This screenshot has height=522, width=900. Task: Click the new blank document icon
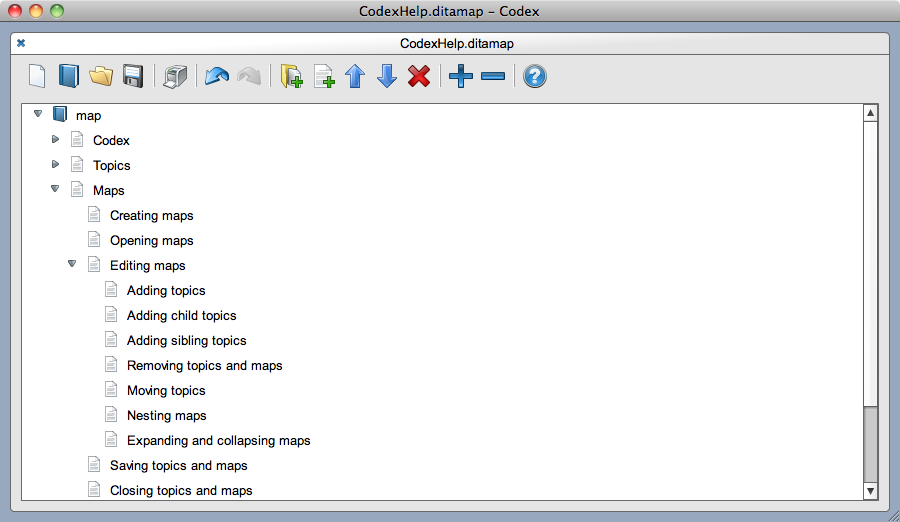coord(37,76)
